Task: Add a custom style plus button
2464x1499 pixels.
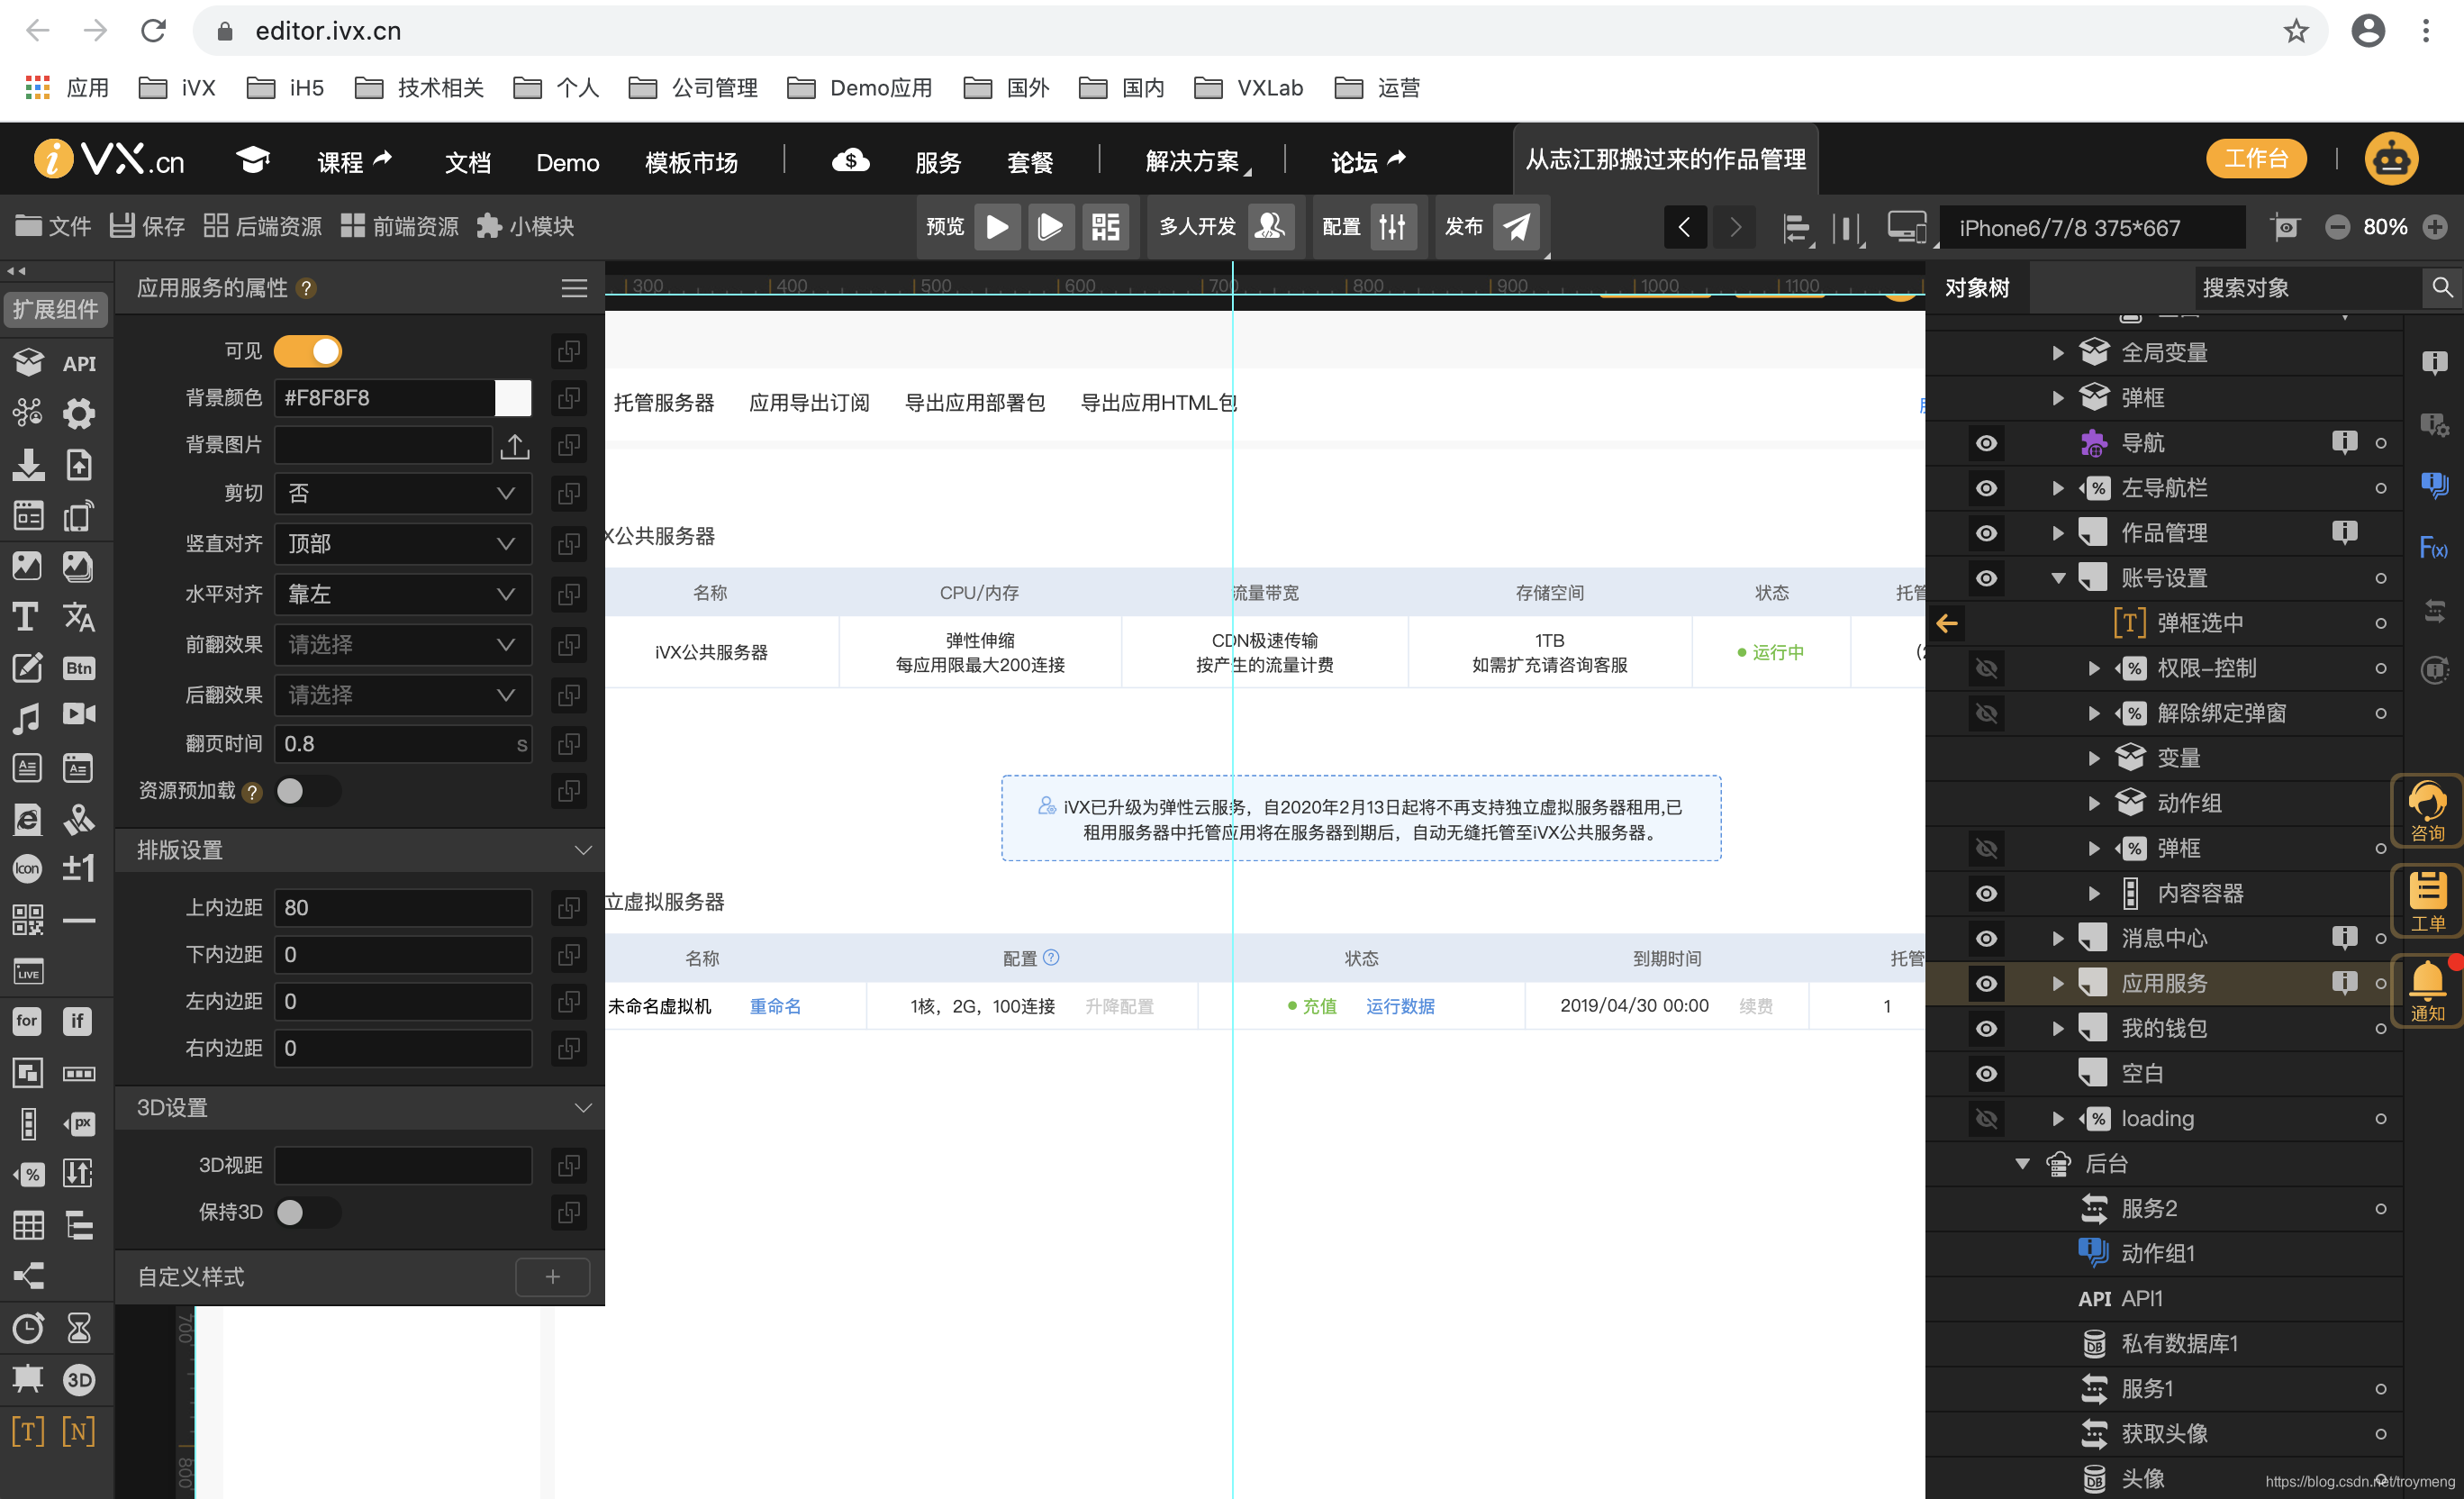Action: coord(552,1276)
